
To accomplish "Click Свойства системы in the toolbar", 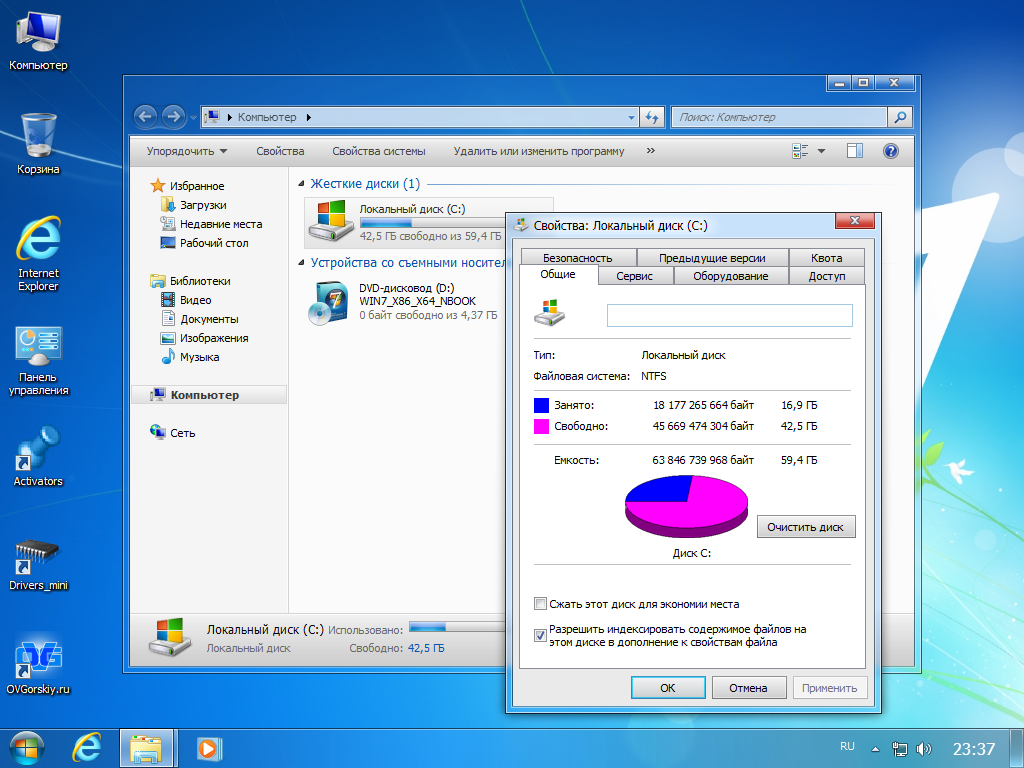I will (x=379, y=151).
